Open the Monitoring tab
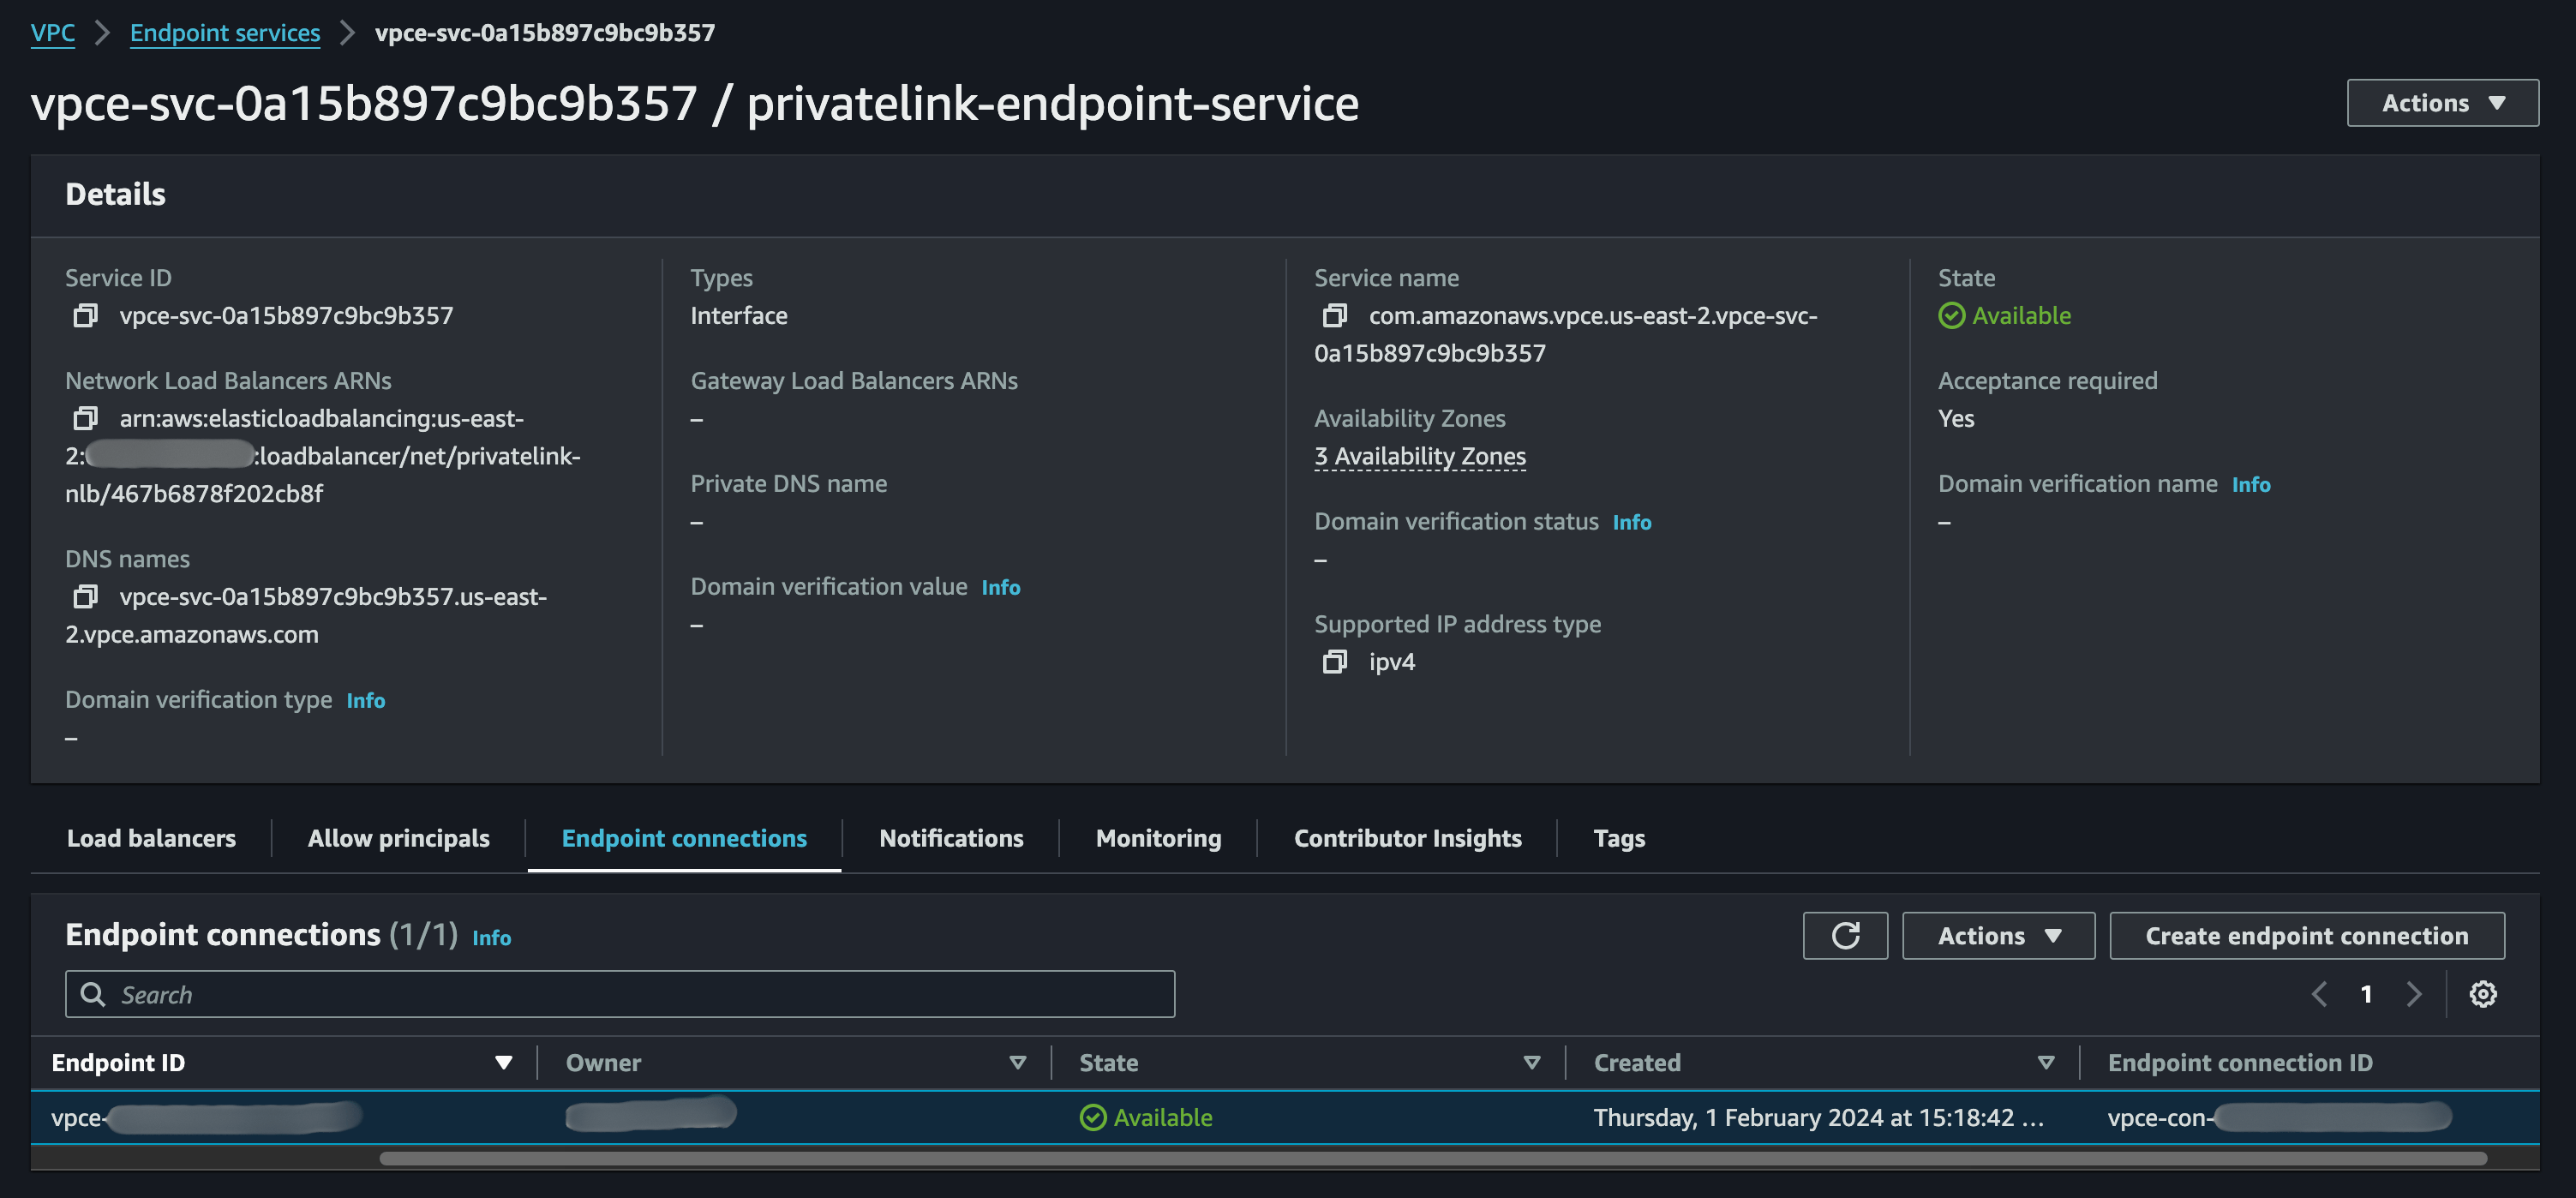 (1158, 838)
